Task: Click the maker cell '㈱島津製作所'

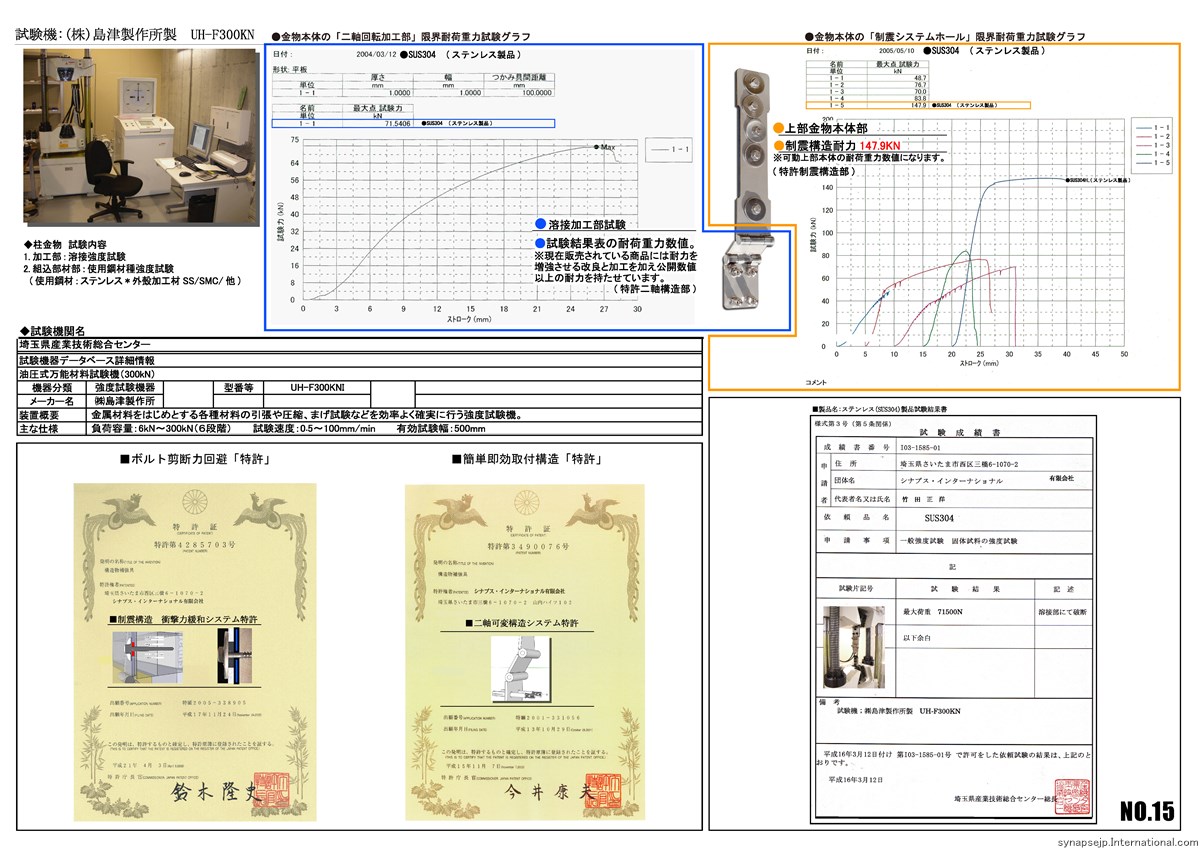Action: click(125, 400)
